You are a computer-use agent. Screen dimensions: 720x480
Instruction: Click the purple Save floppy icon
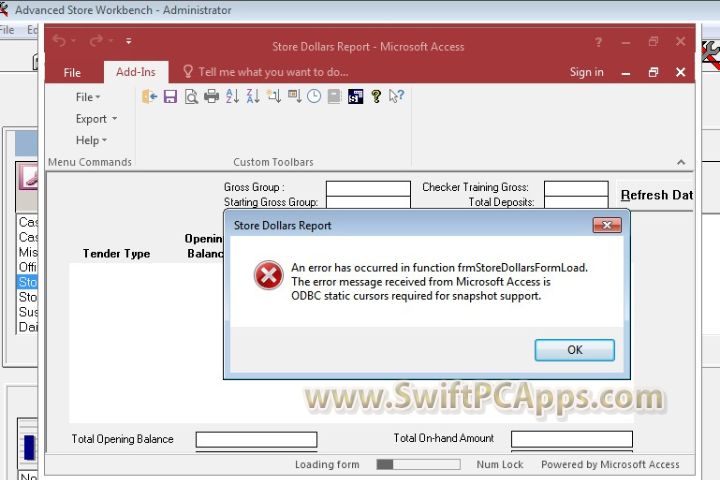click(170, 96)
